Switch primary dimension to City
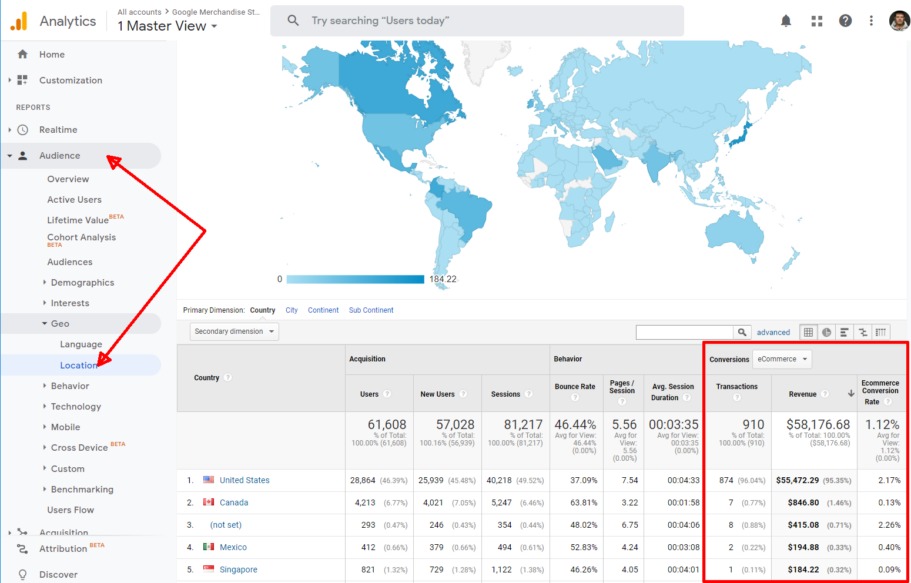911x583 pixels. tap(291, 310)
